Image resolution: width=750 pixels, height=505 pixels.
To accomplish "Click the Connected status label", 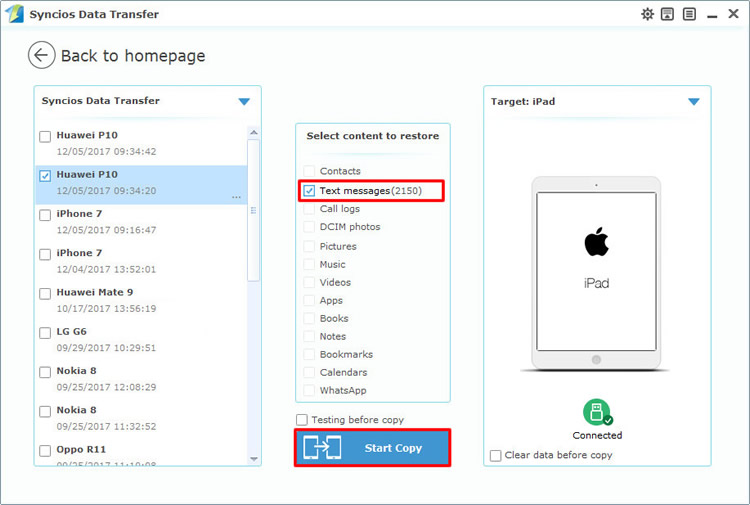I will click(597, 435).
